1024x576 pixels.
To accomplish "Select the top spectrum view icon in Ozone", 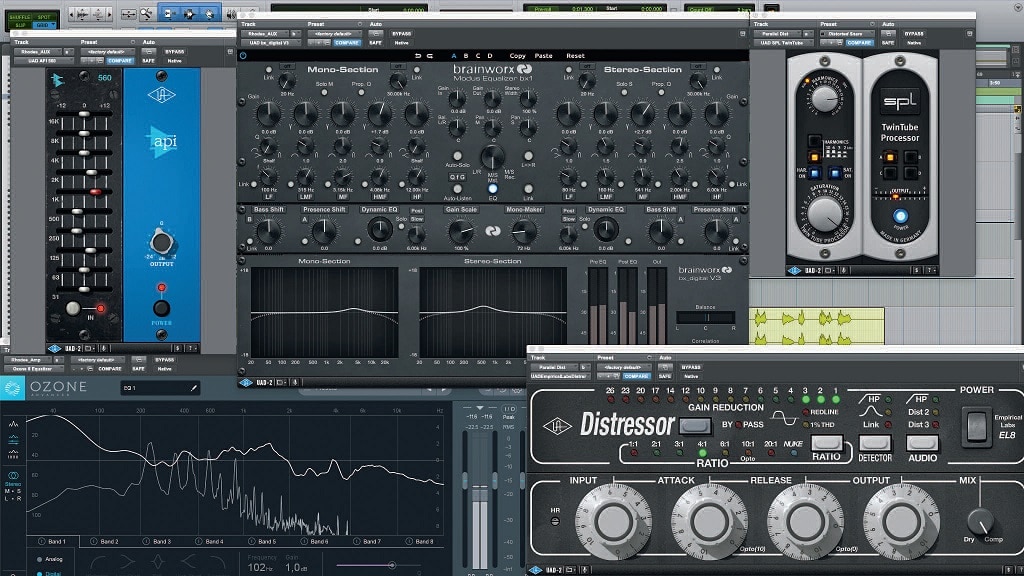I will pos(14,424).
